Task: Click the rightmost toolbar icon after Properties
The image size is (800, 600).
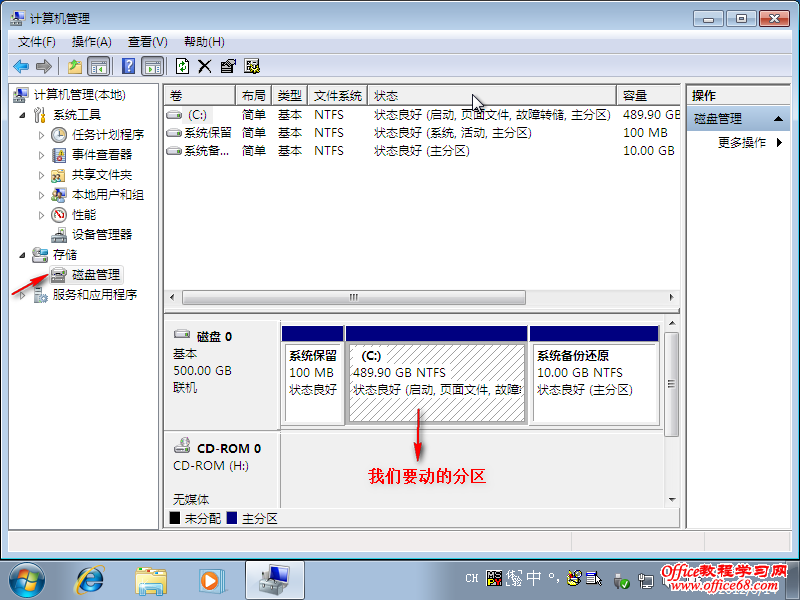Action: (252, 66)
